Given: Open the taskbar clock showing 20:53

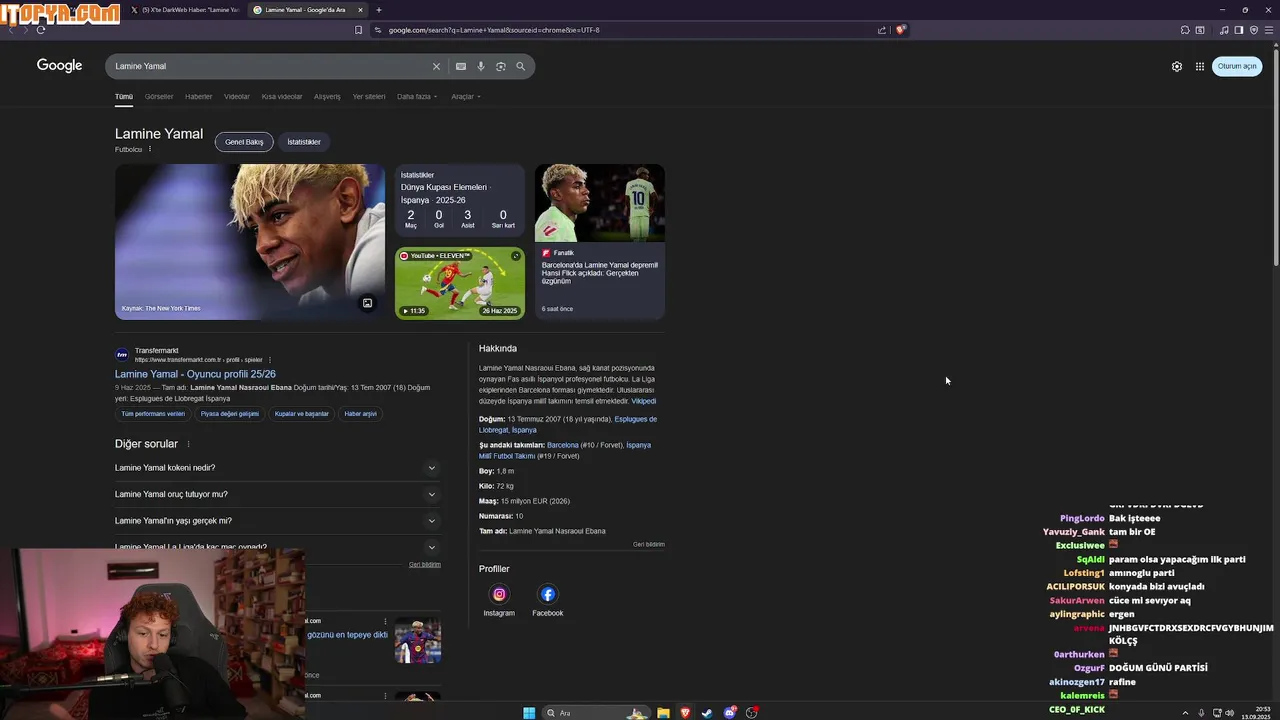Looking at the screenshot, I should click(x=1256, y=713).
